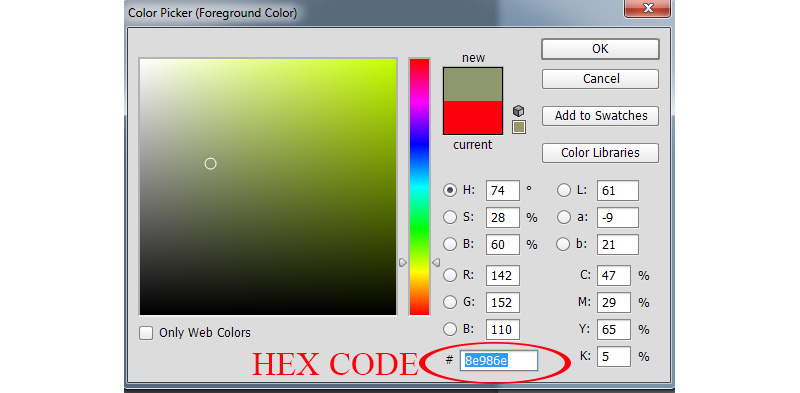This screenshot has height=393, width=800.
Task: Select the G green radio button
Action: [x=450, y=303]
